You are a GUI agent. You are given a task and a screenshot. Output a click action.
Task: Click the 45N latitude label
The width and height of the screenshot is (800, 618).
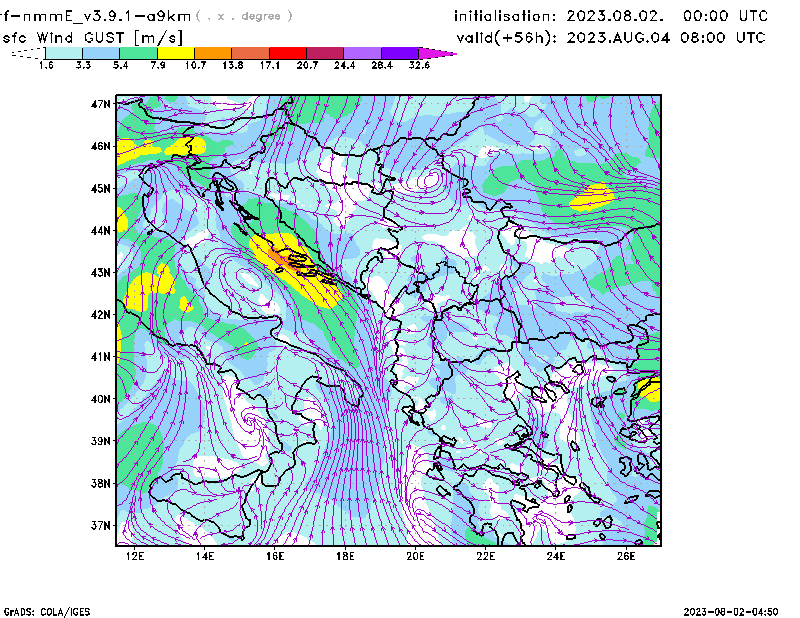pyautogui.click(x=101, y=189)
